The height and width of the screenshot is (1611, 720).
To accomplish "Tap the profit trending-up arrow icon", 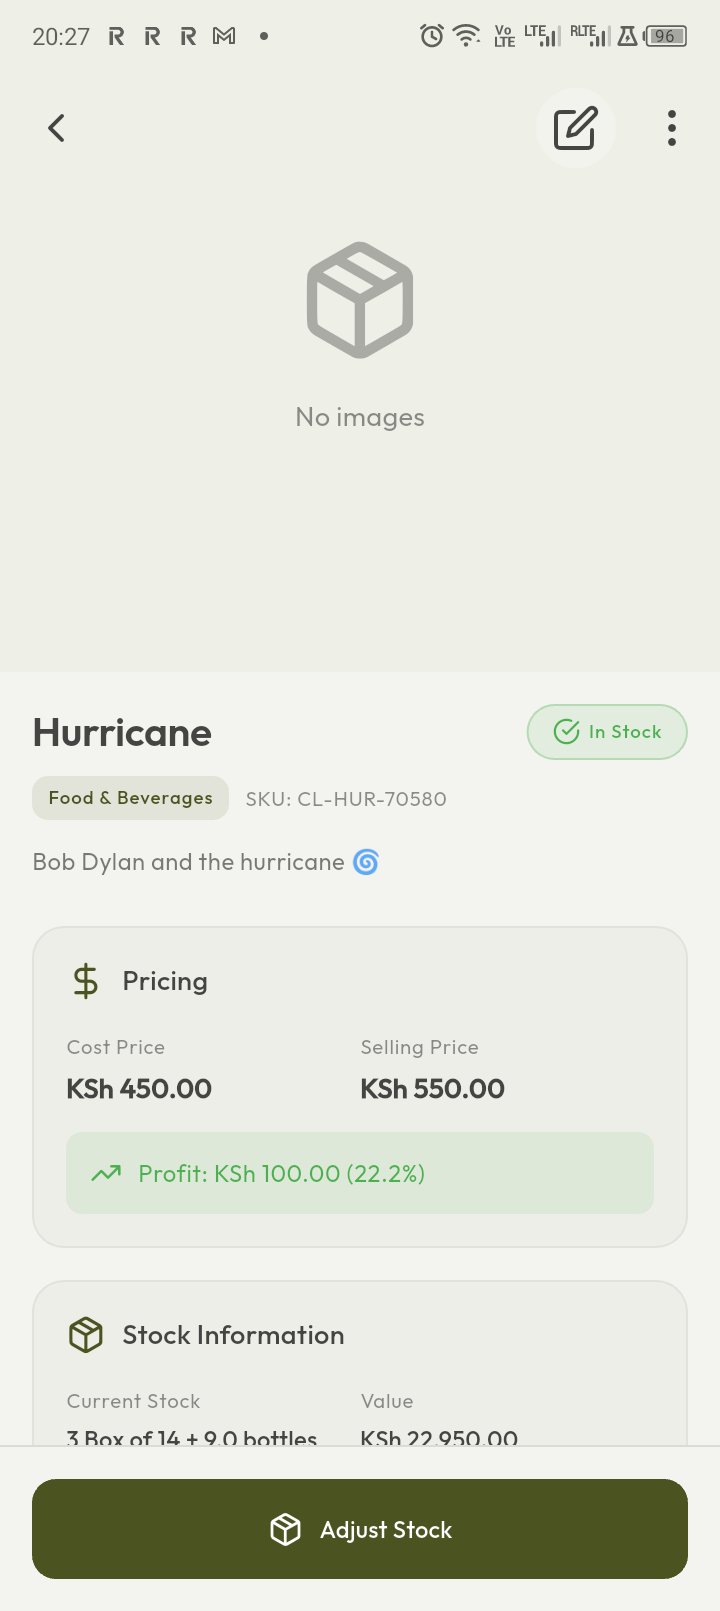I will pyautogui.click(x=106, y=1173).
